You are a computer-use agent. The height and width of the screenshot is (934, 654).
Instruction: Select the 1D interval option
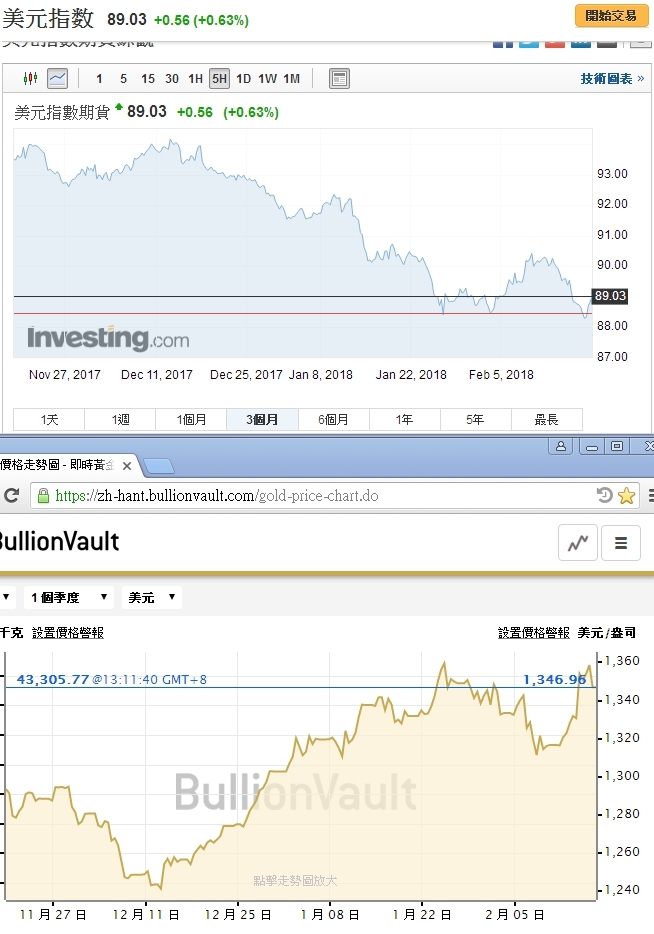coord(243,78)
